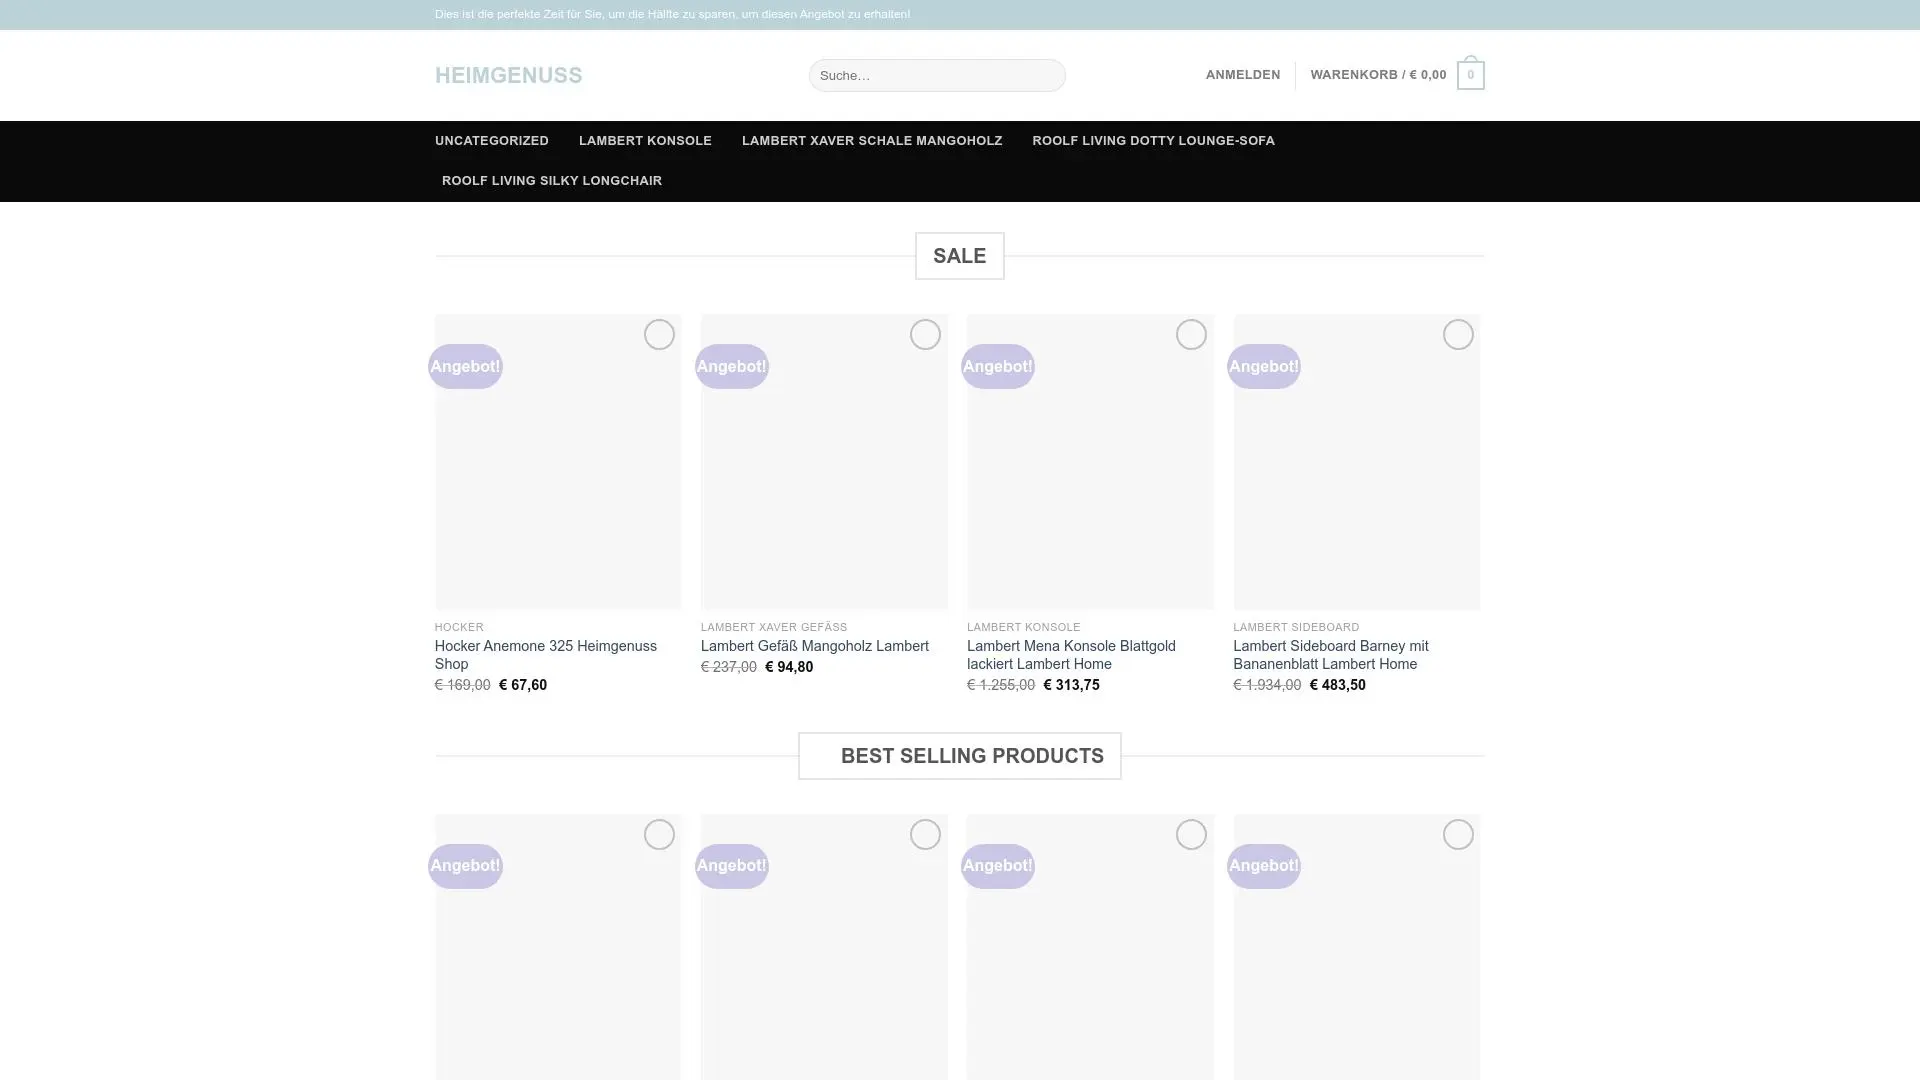Image resolution: width=1920 pixels, height=1080 pixels.
Task: Select Lambert Xaver Schale Mangoholz menu
Action: (x=871, y=141)
